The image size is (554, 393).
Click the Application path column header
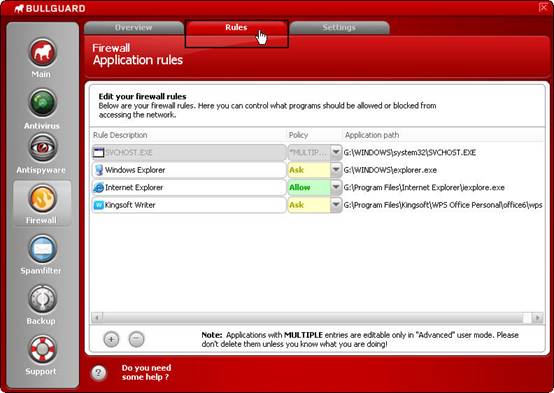point(372,135)
